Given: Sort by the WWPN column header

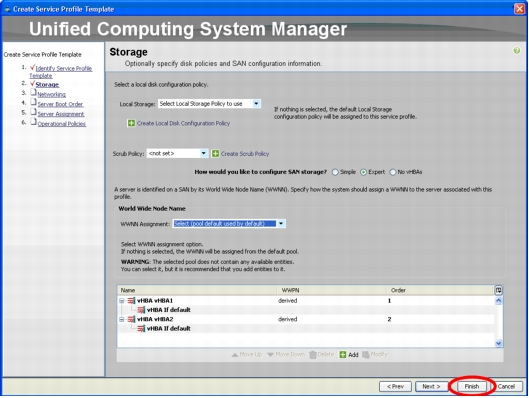Looking at the screenshot, I should click(x=331, y=290).
